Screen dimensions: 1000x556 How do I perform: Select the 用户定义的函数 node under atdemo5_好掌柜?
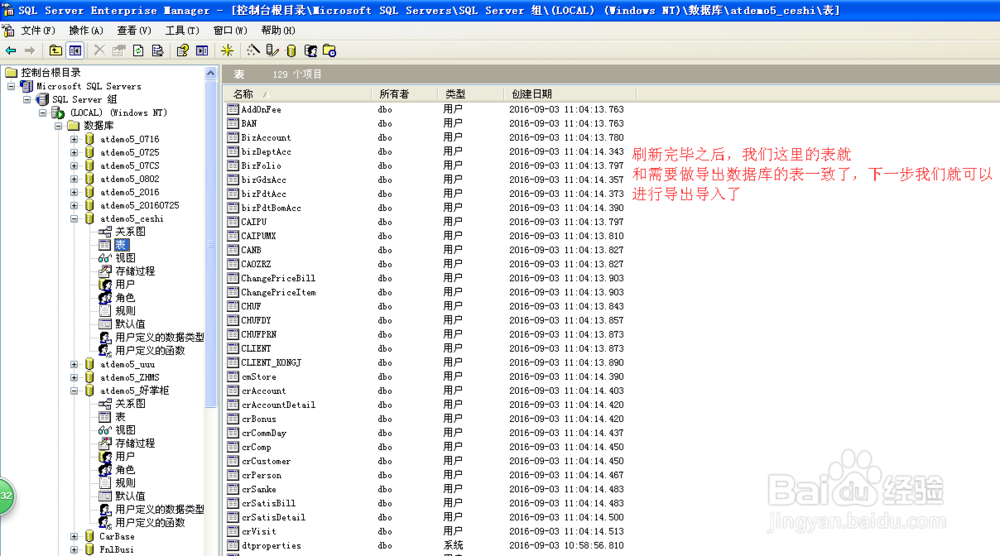(150, 523)
